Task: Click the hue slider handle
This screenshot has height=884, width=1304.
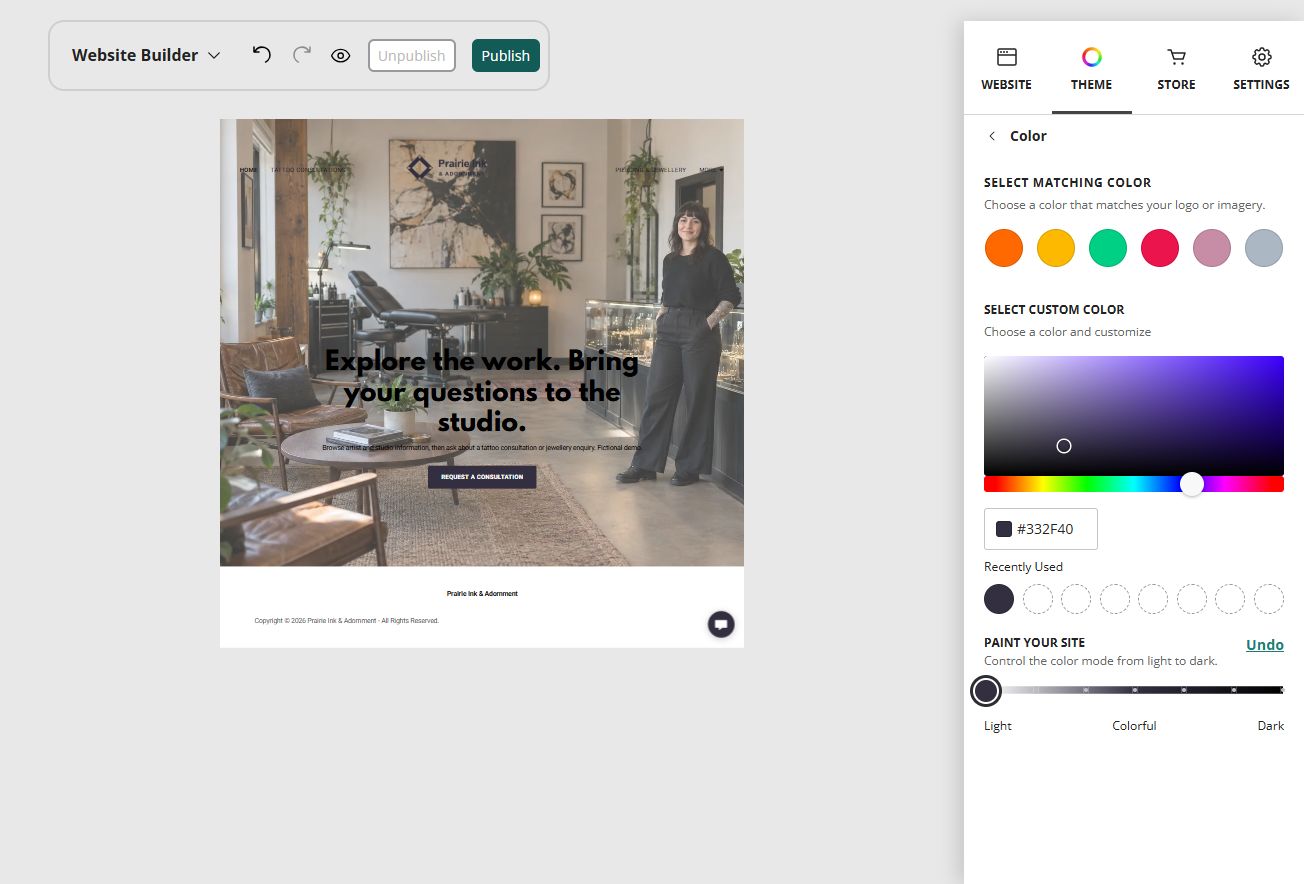Action: [1192, 484]
